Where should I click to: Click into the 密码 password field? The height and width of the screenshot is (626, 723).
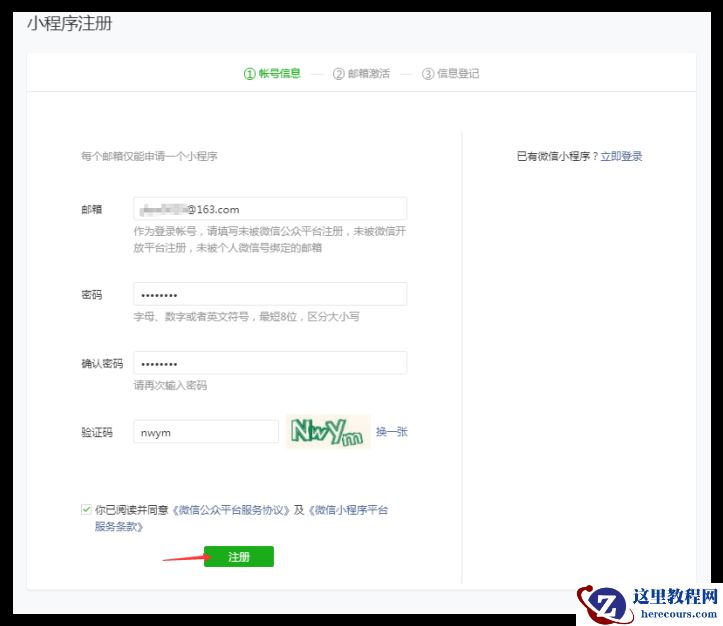tap(269, 294)
